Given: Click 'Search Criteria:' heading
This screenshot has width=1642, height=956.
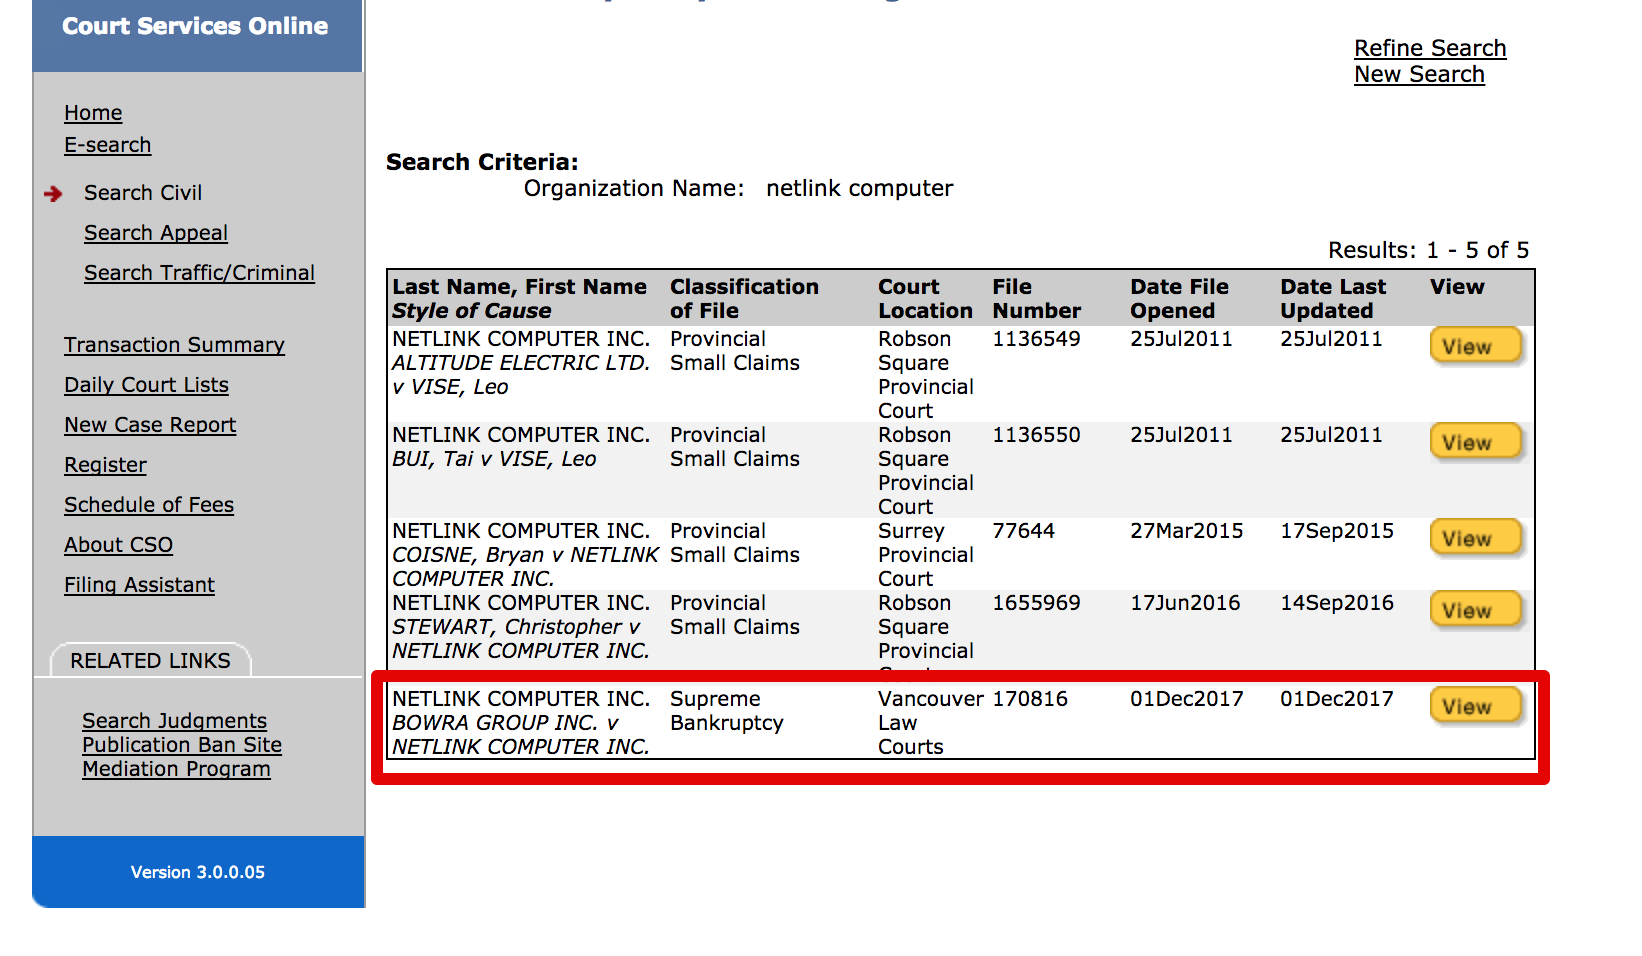Looking at the screenshot, I should click(482, 162).
